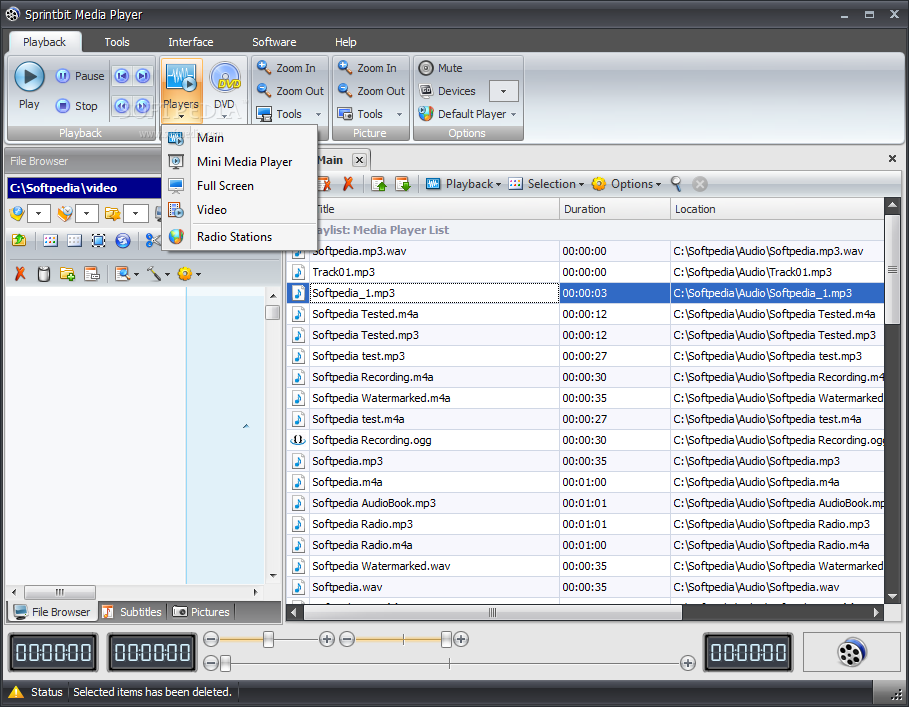Click Zoom In in Picture group
The width and height of the screenshot is (909, 707).
pos(368,68)
